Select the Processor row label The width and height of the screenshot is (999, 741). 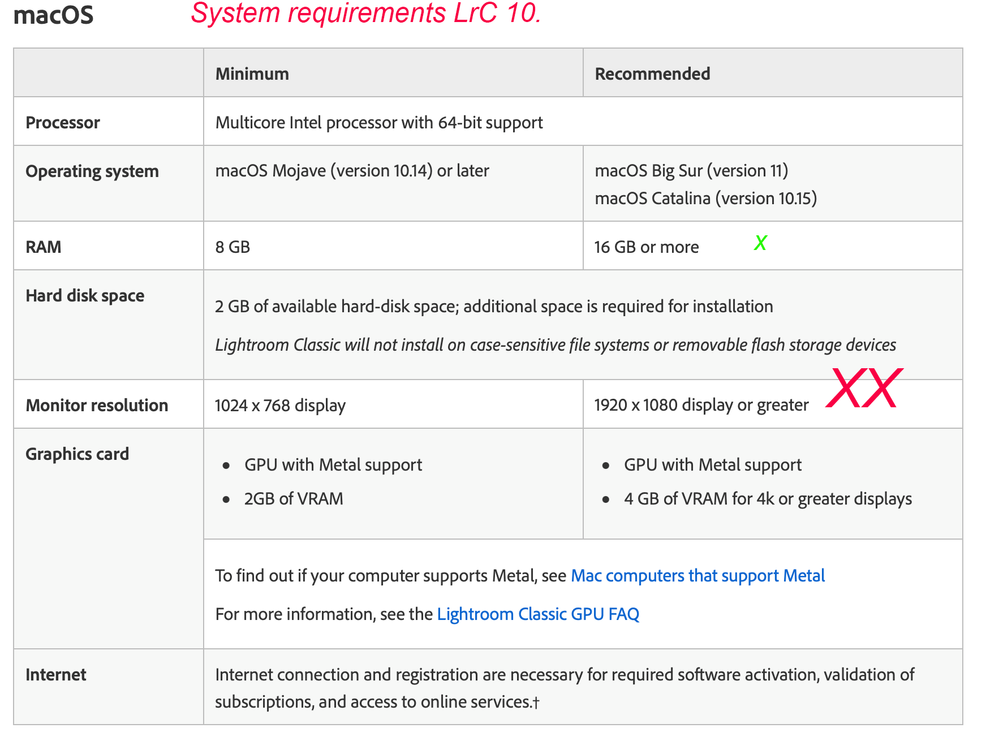[63, 123]
